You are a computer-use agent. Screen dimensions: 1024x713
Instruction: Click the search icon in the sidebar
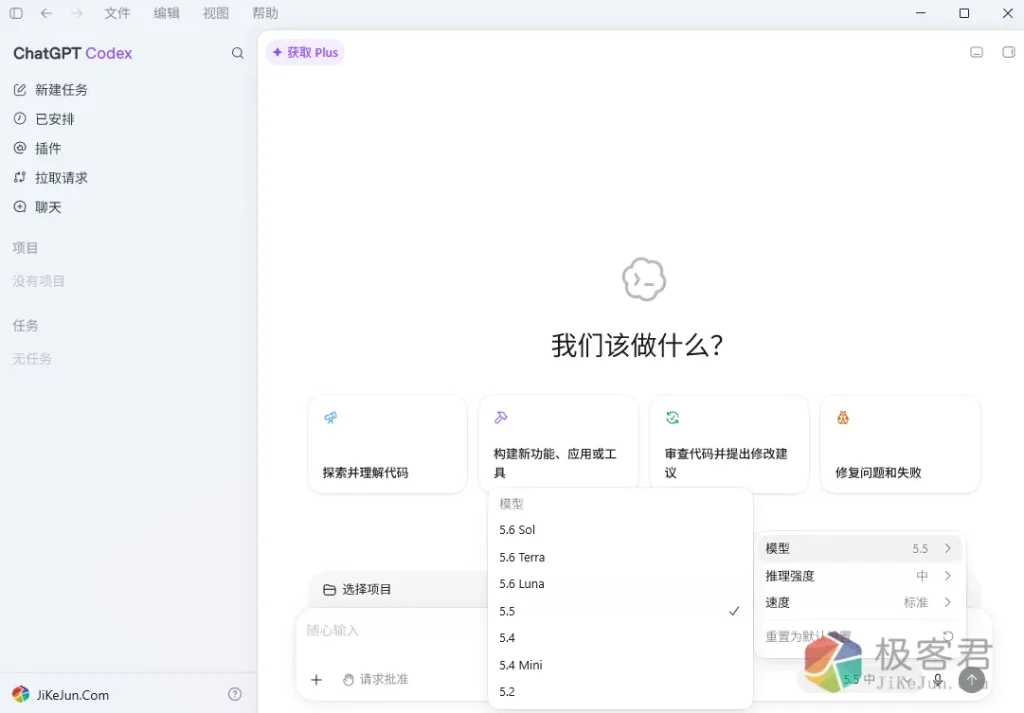tap(238, 53)
